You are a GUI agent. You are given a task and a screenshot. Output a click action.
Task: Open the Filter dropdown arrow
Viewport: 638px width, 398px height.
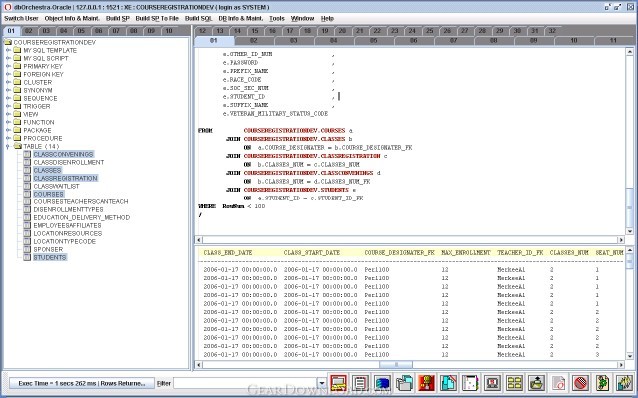(321, 383)
